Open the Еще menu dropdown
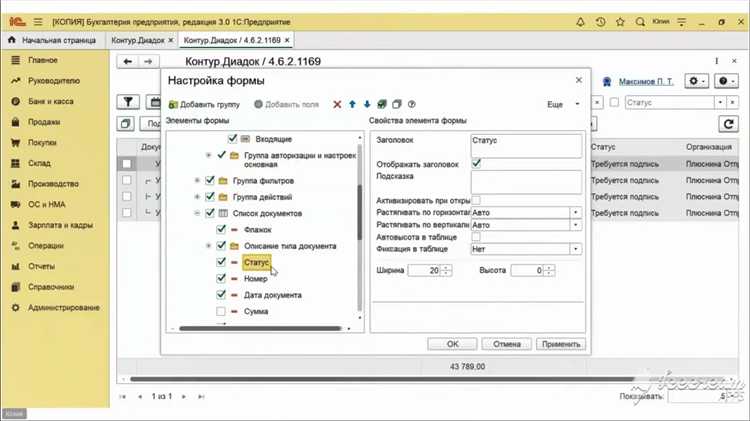This screenshot has width=750, height=421. [x=563, y=104]
